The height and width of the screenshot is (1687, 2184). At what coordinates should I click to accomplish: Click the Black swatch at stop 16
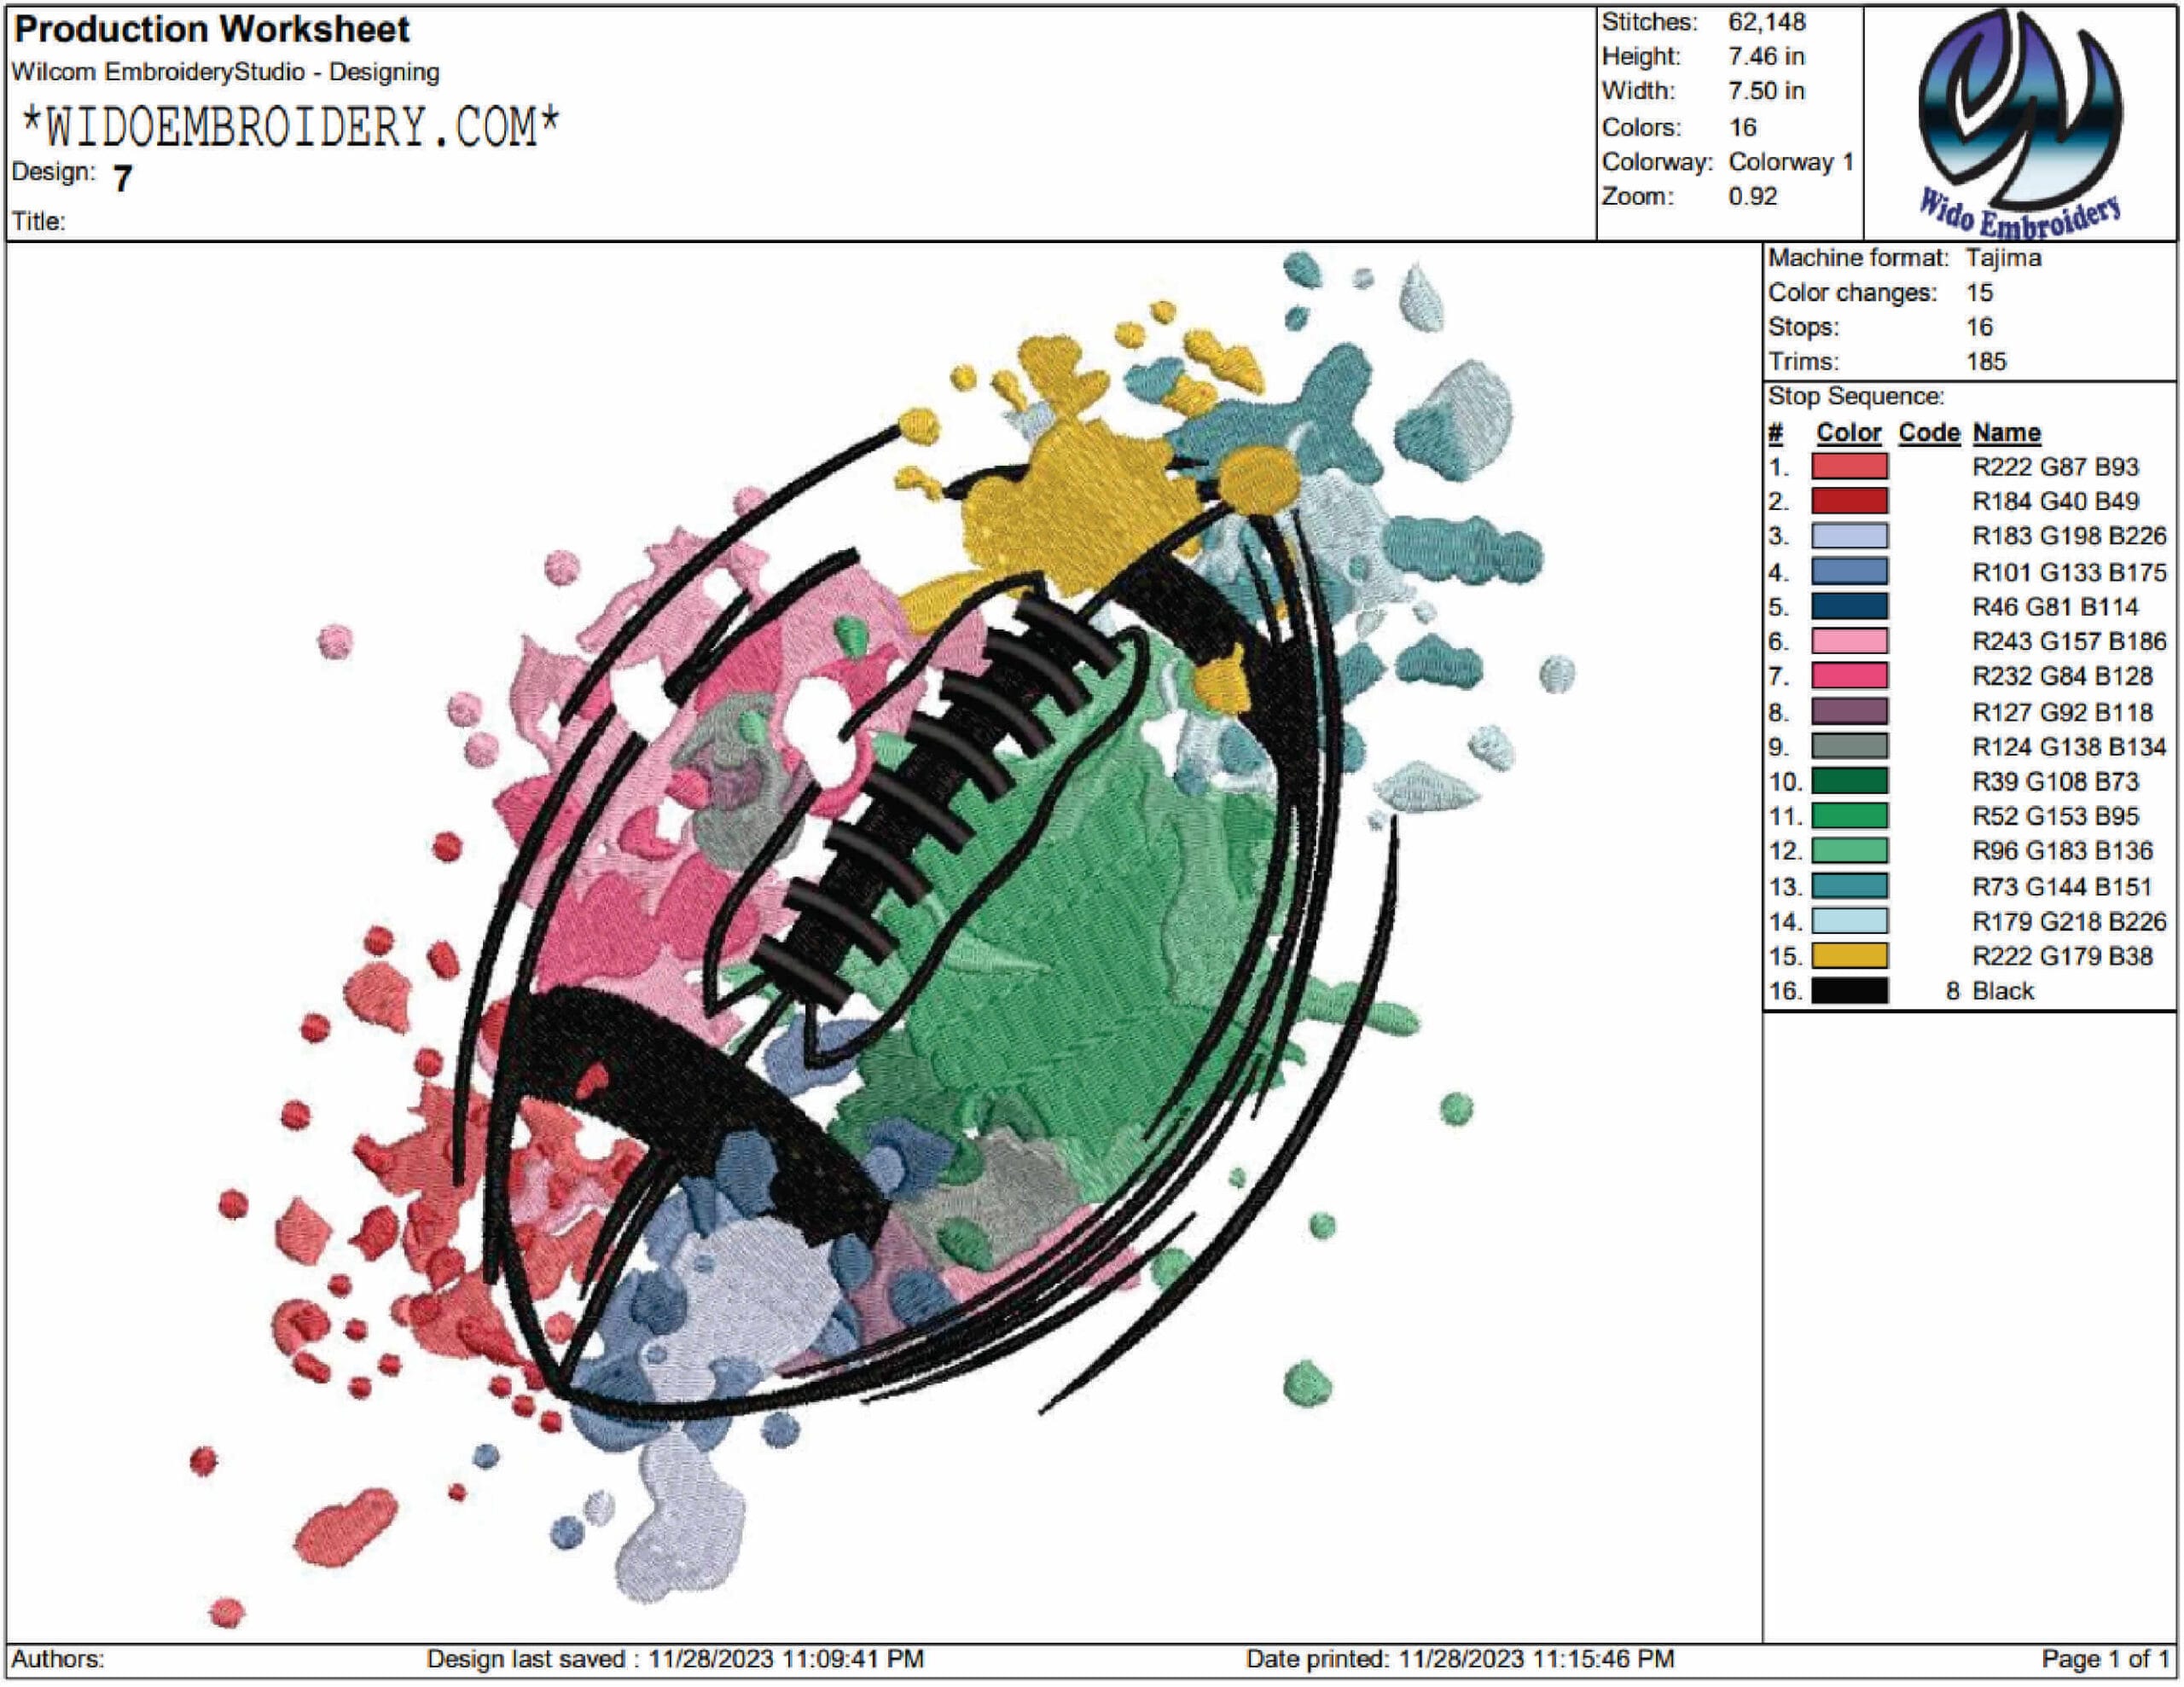1850,992
